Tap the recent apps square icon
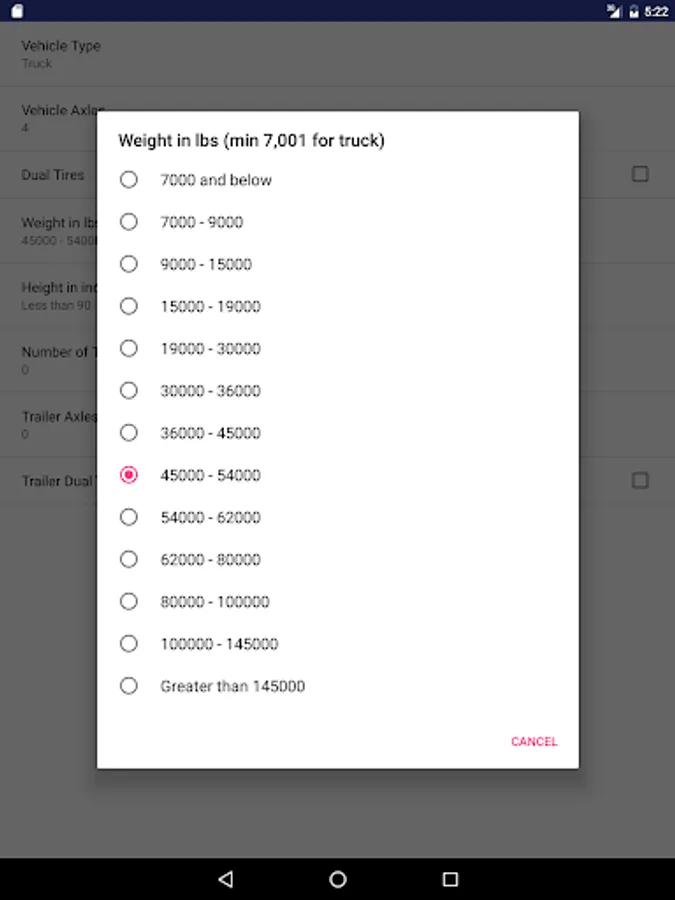This screenshot has height=900, width=675. [450, 879]
